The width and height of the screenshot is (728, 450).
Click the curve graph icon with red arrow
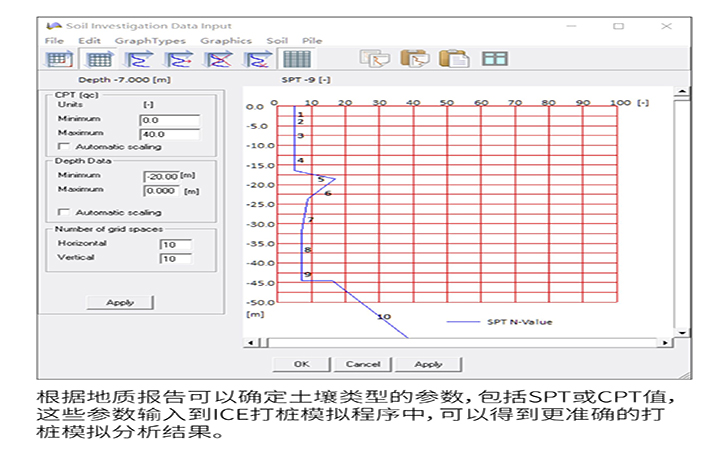[x=178, y=59]
